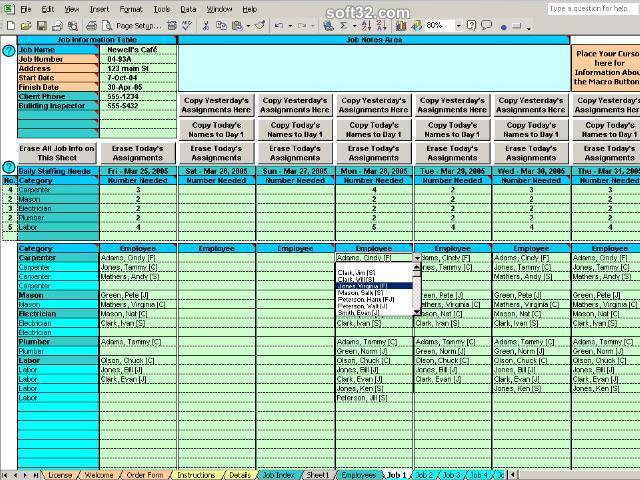
Task: Open the AutoSum functions dropdown arrow
Action: [x=354, y=26]
